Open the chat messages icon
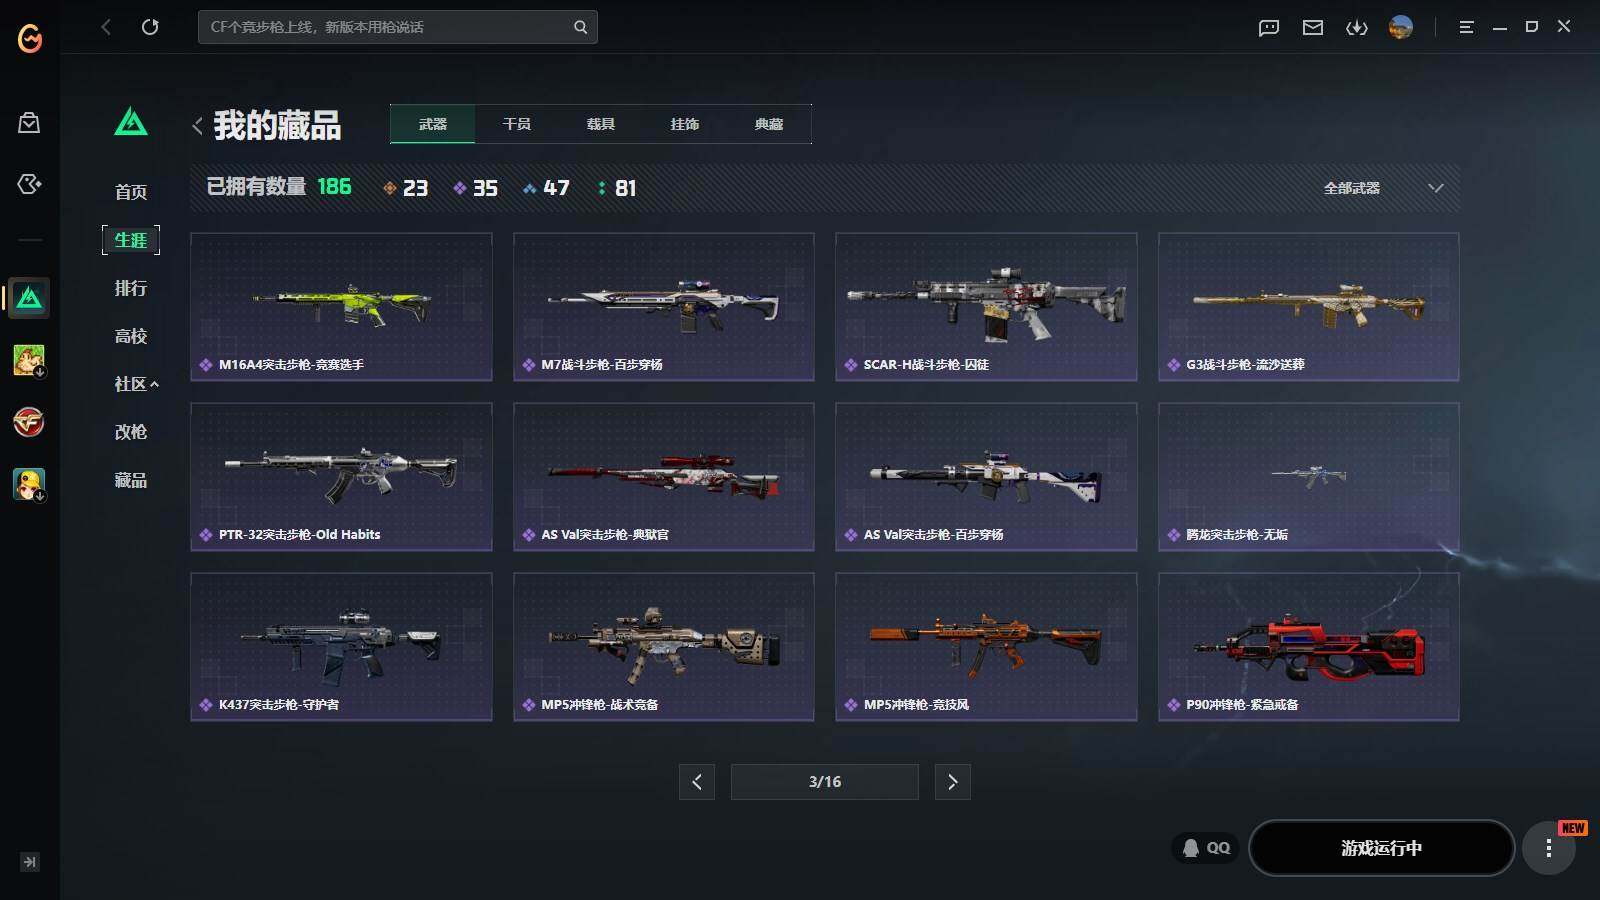The image size is (1600, 900). tap(1269, 27)
